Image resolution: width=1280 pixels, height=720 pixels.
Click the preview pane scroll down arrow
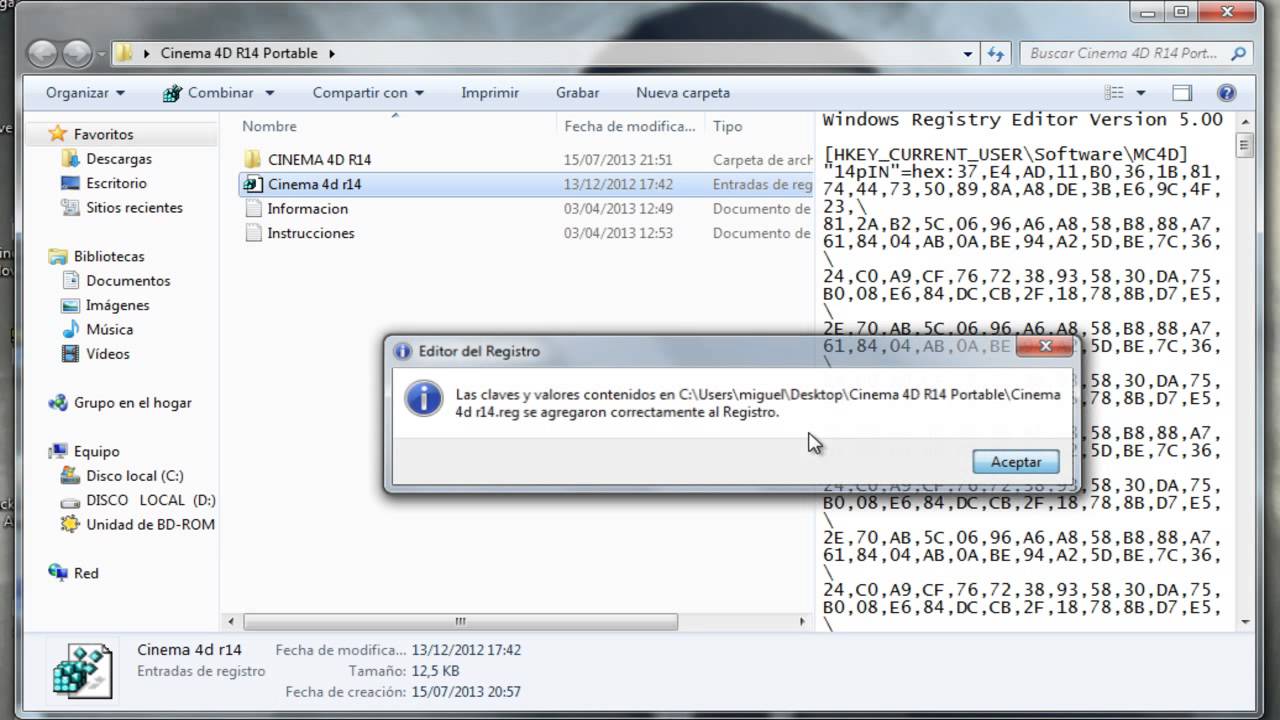1245,621
